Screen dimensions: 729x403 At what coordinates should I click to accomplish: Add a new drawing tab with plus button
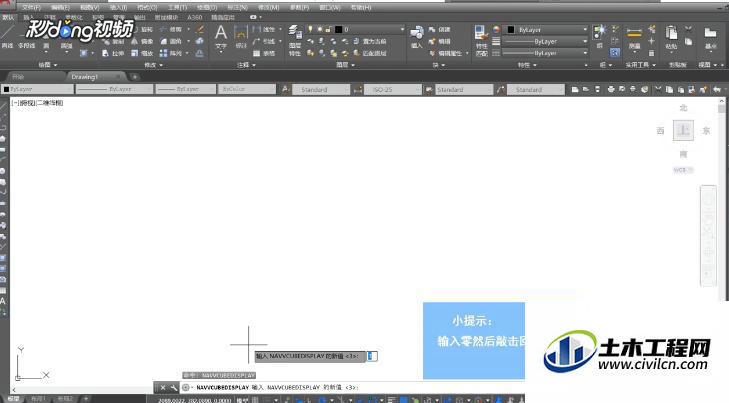134,77
